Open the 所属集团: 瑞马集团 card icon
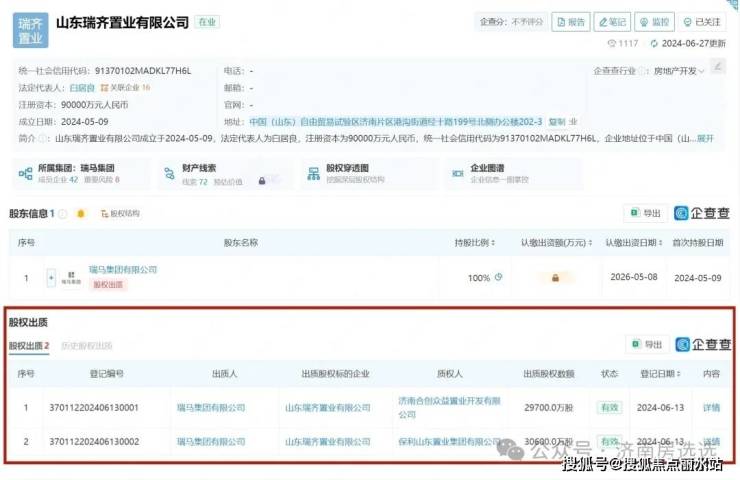740x480 pixels. click(x=25, y=174)
